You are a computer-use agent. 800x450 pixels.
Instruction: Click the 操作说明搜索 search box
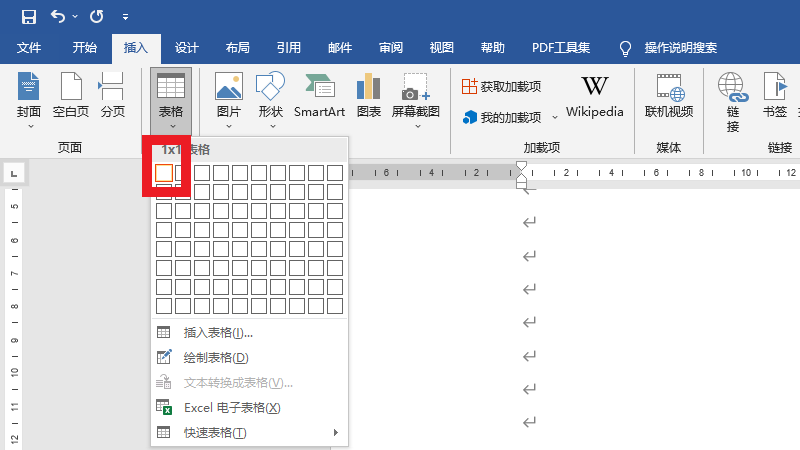tap(681, 48)
